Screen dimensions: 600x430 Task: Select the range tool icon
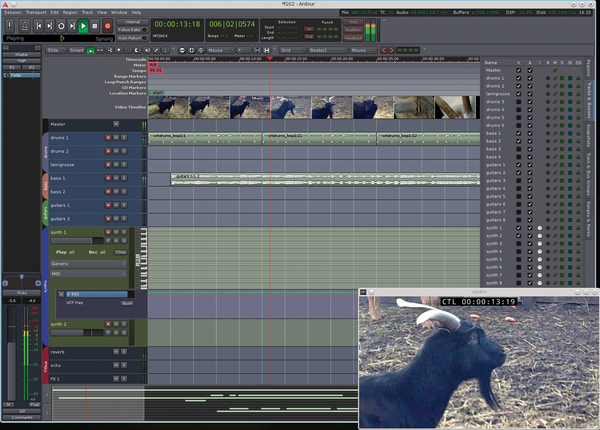100,50
